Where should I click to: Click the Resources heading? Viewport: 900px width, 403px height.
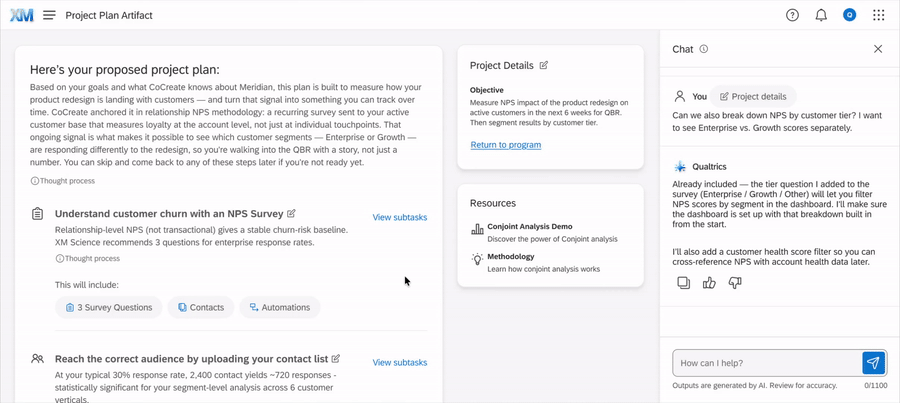[492, 203]
